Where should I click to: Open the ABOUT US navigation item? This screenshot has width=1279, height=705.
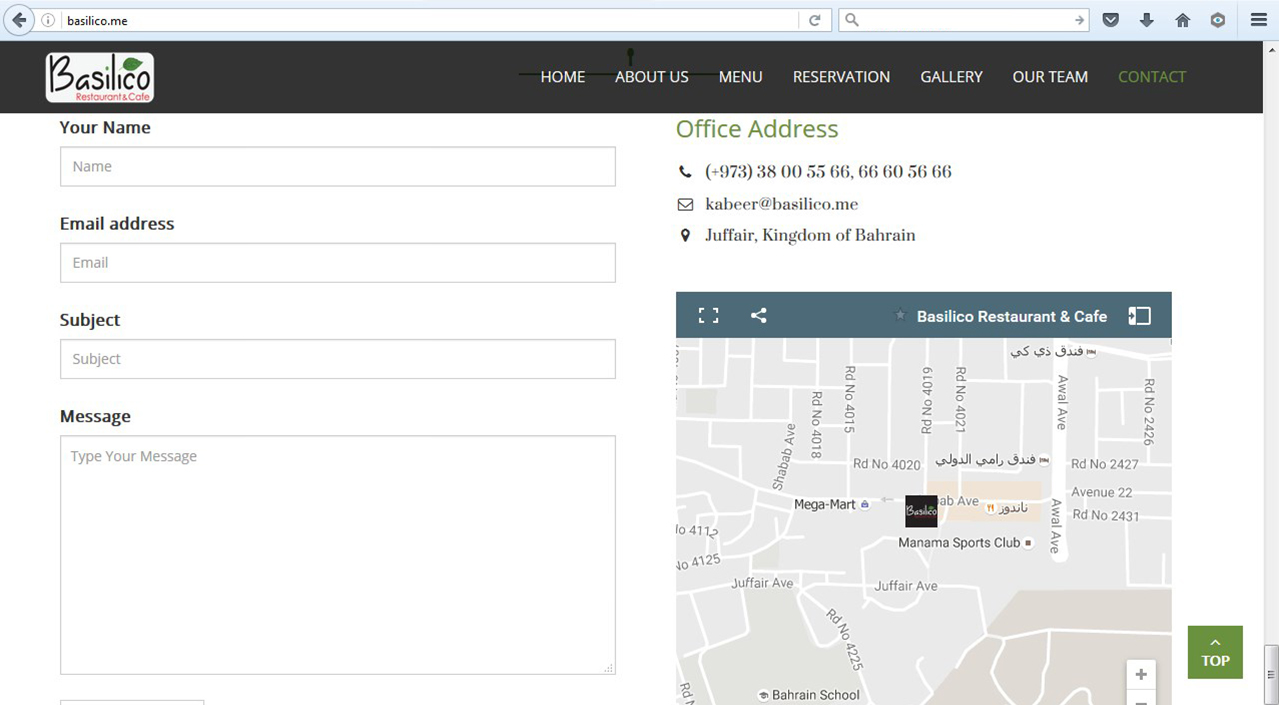pos(651,77)
